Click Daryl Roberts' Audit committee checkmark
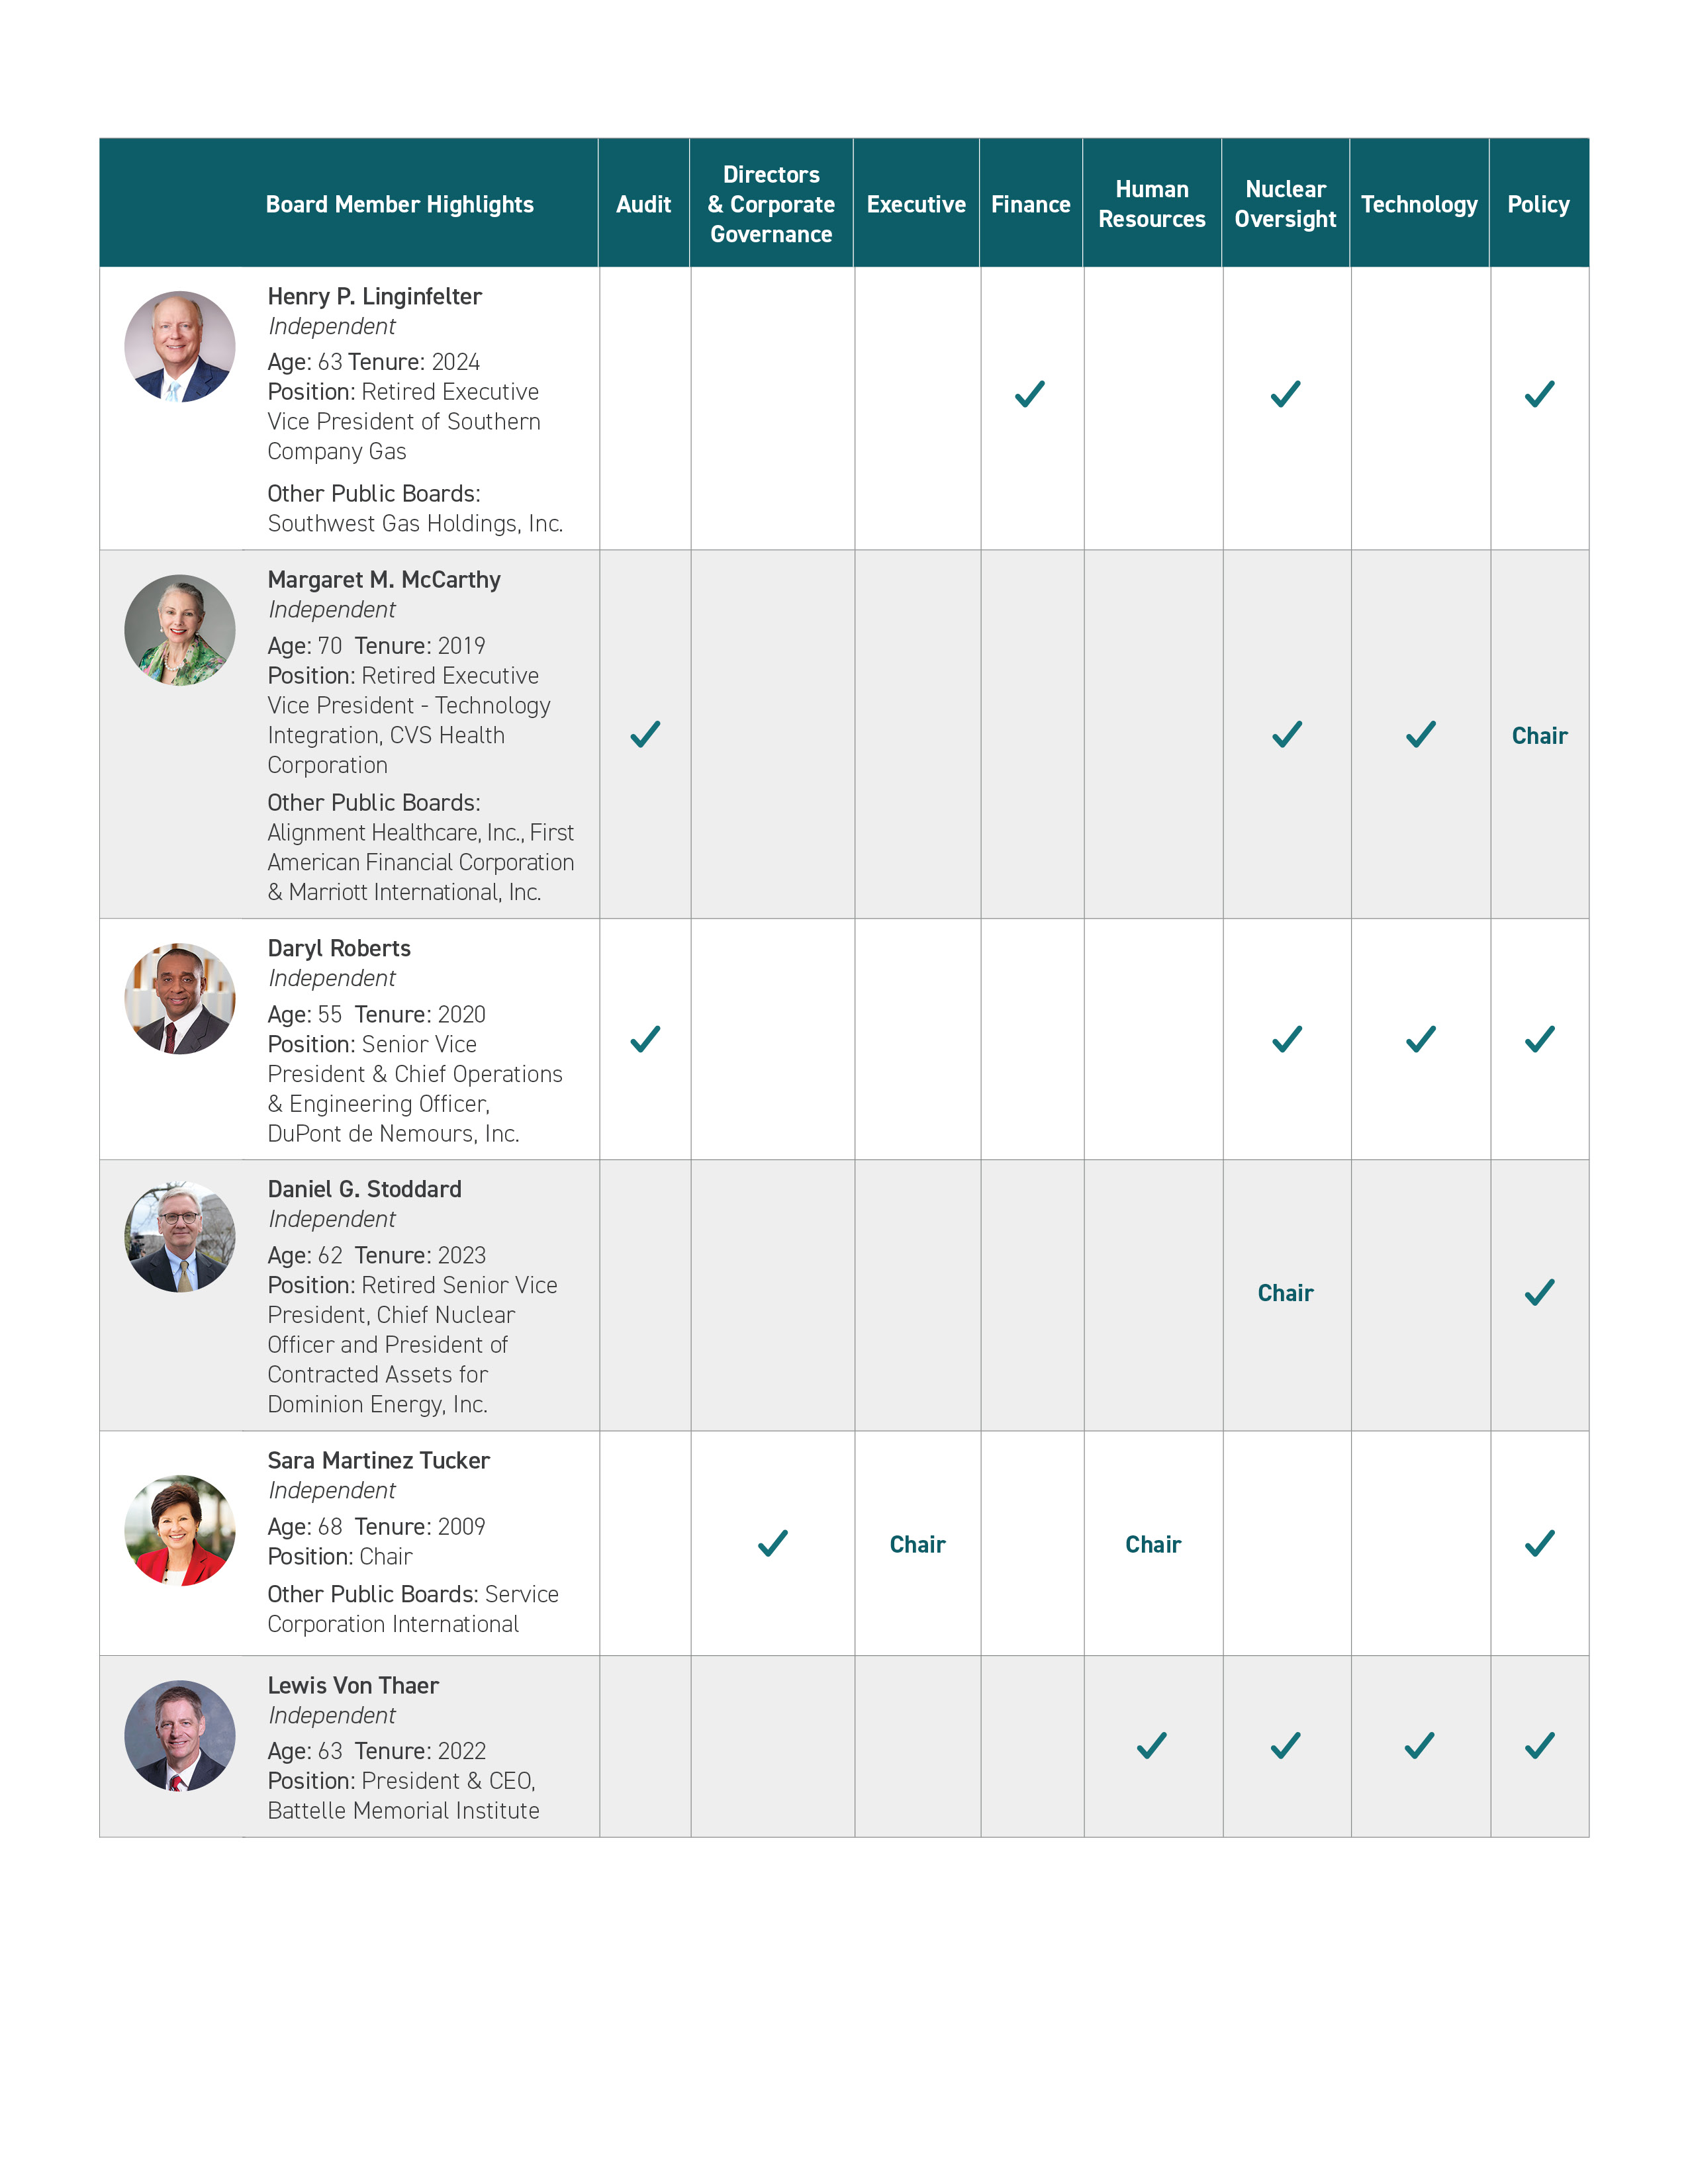The width and height of the screenshot is (1688, 2184). point(645,1040)
